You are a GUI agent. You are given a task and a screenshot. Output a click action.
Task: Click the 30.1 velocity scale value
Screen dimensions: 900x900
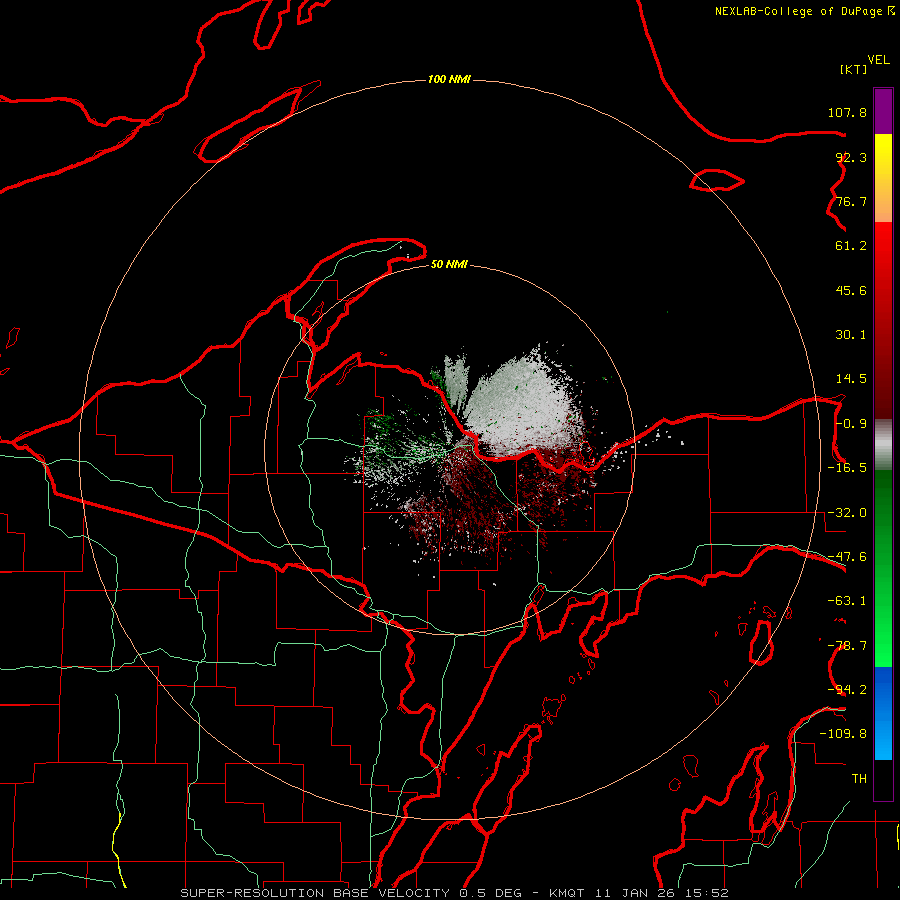(851, 335)
